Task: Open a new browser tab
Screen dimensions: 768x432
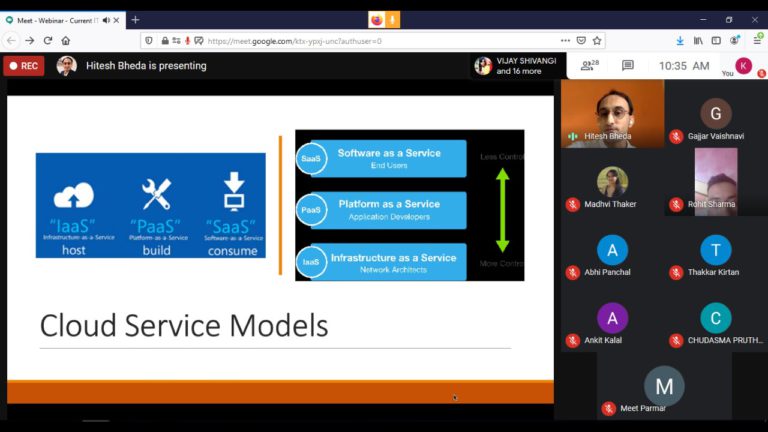Action: pyautogui.click(x=135, y=20)
